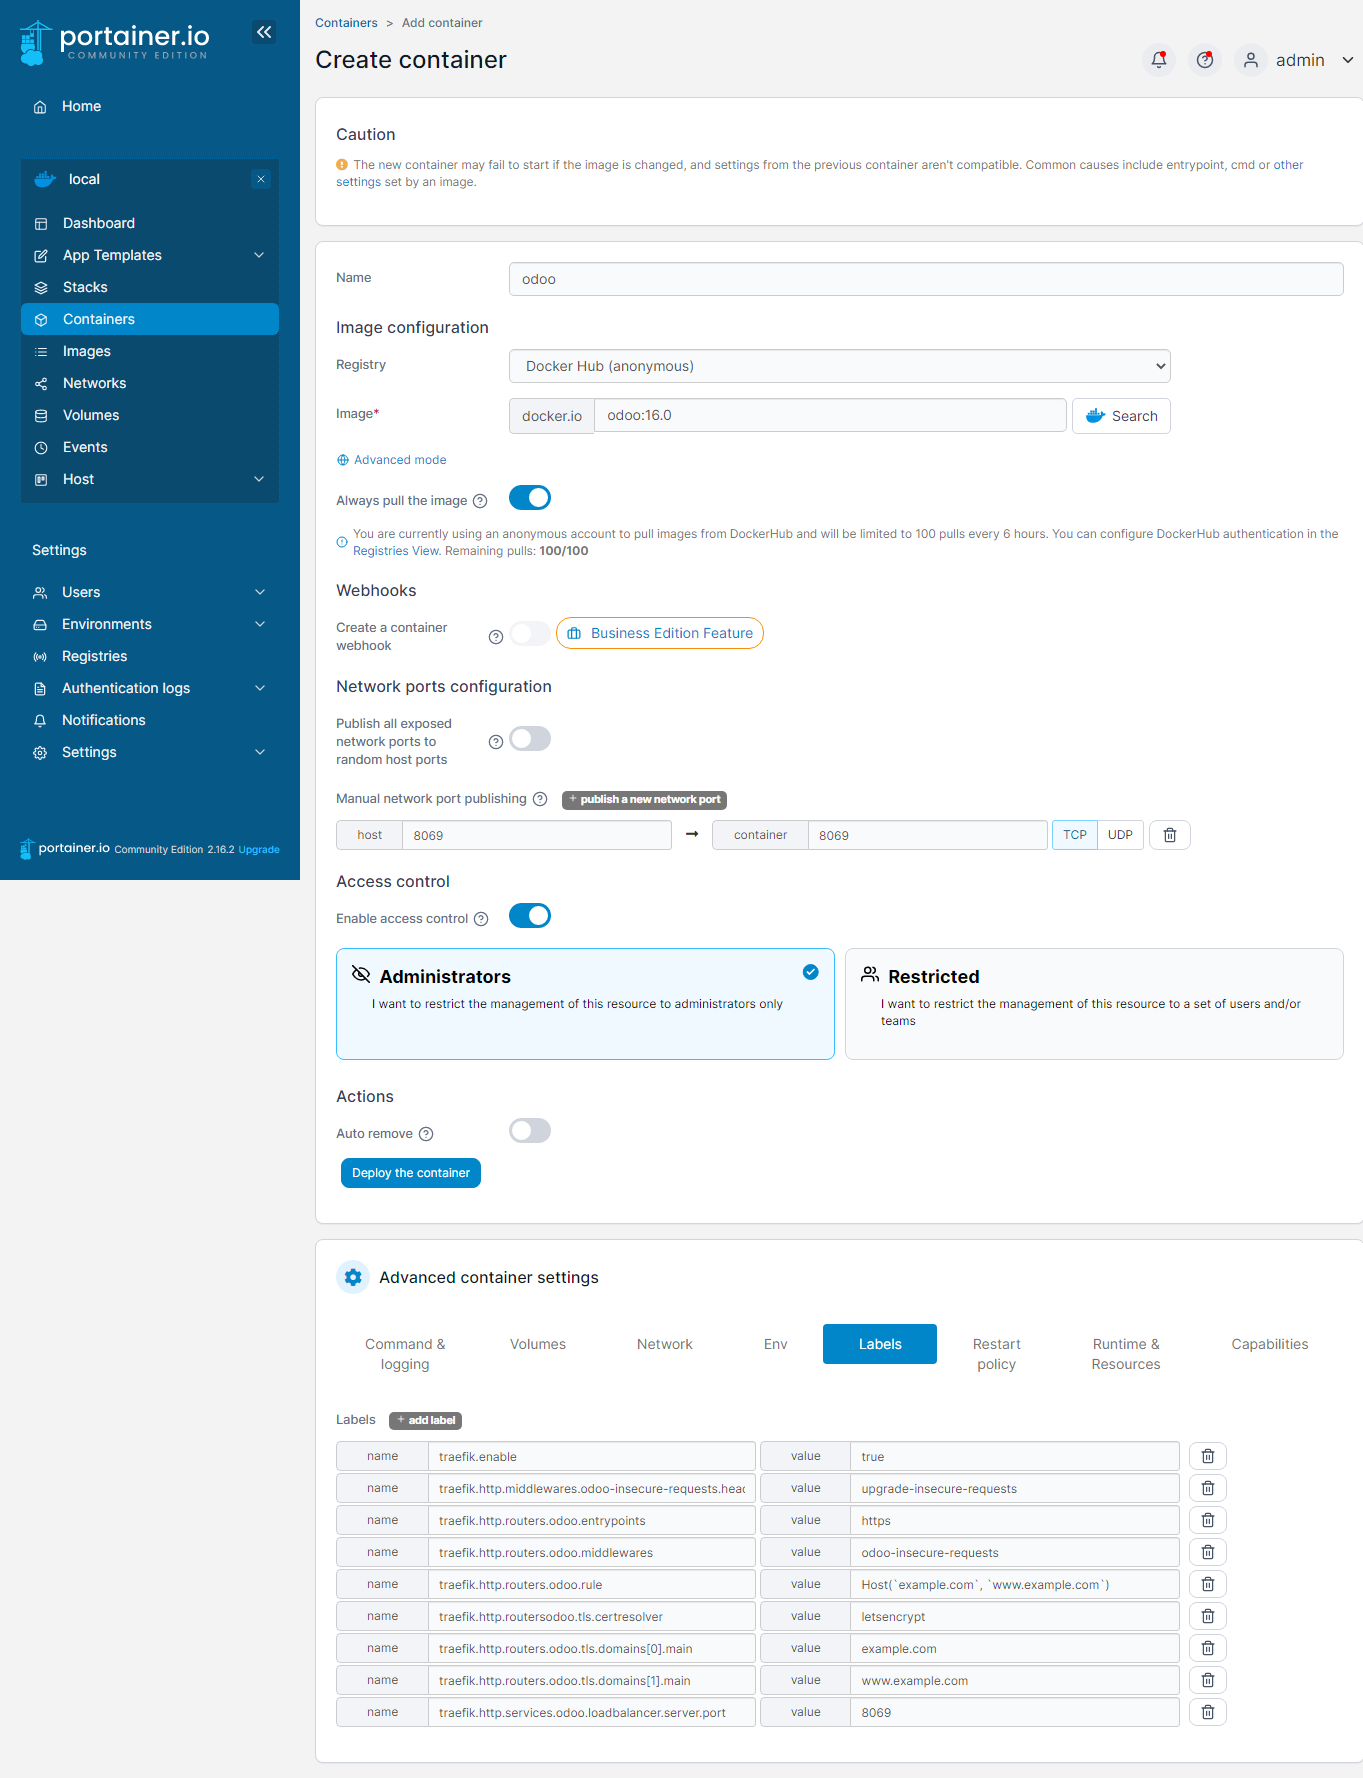The width and height of the screenshot is (1363, 1778).
Task: Remove the odoo.middlewares label row
Action: (x=1208, y=1552)
